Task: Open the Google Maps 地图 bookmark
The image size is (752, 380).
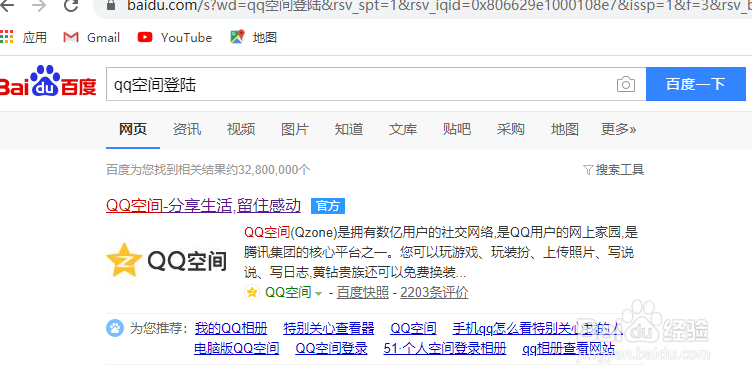Action: (x=254, y=37)
